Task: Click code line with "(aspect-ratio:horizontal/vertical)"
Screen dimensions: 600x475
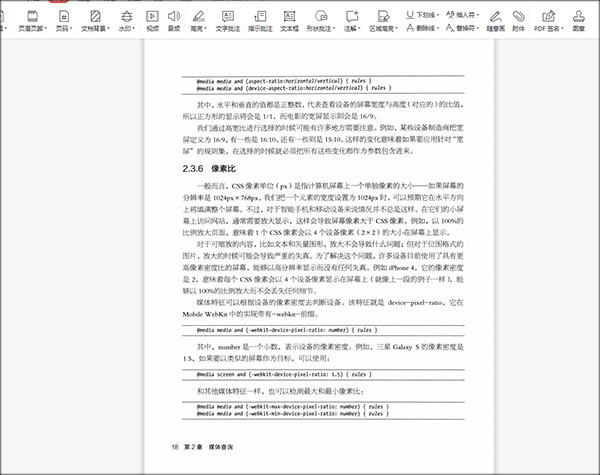Action: click(x=284, y=81)
